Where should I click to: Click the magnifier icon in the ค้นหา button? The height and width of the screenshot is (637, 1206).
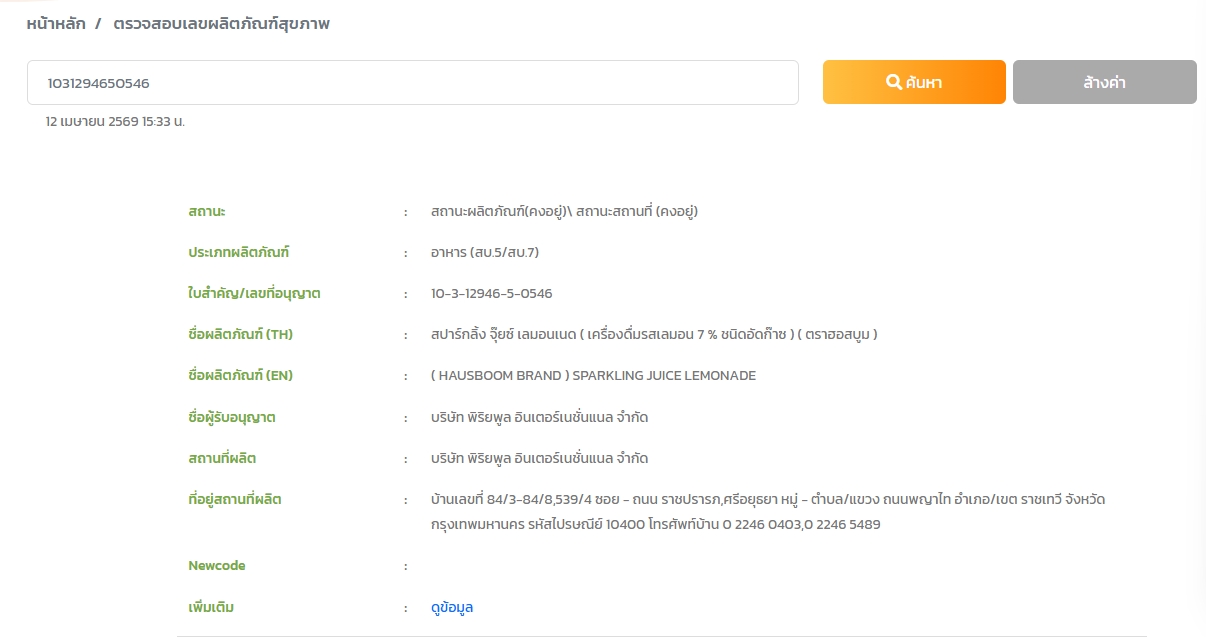click(x=894, y=82)
